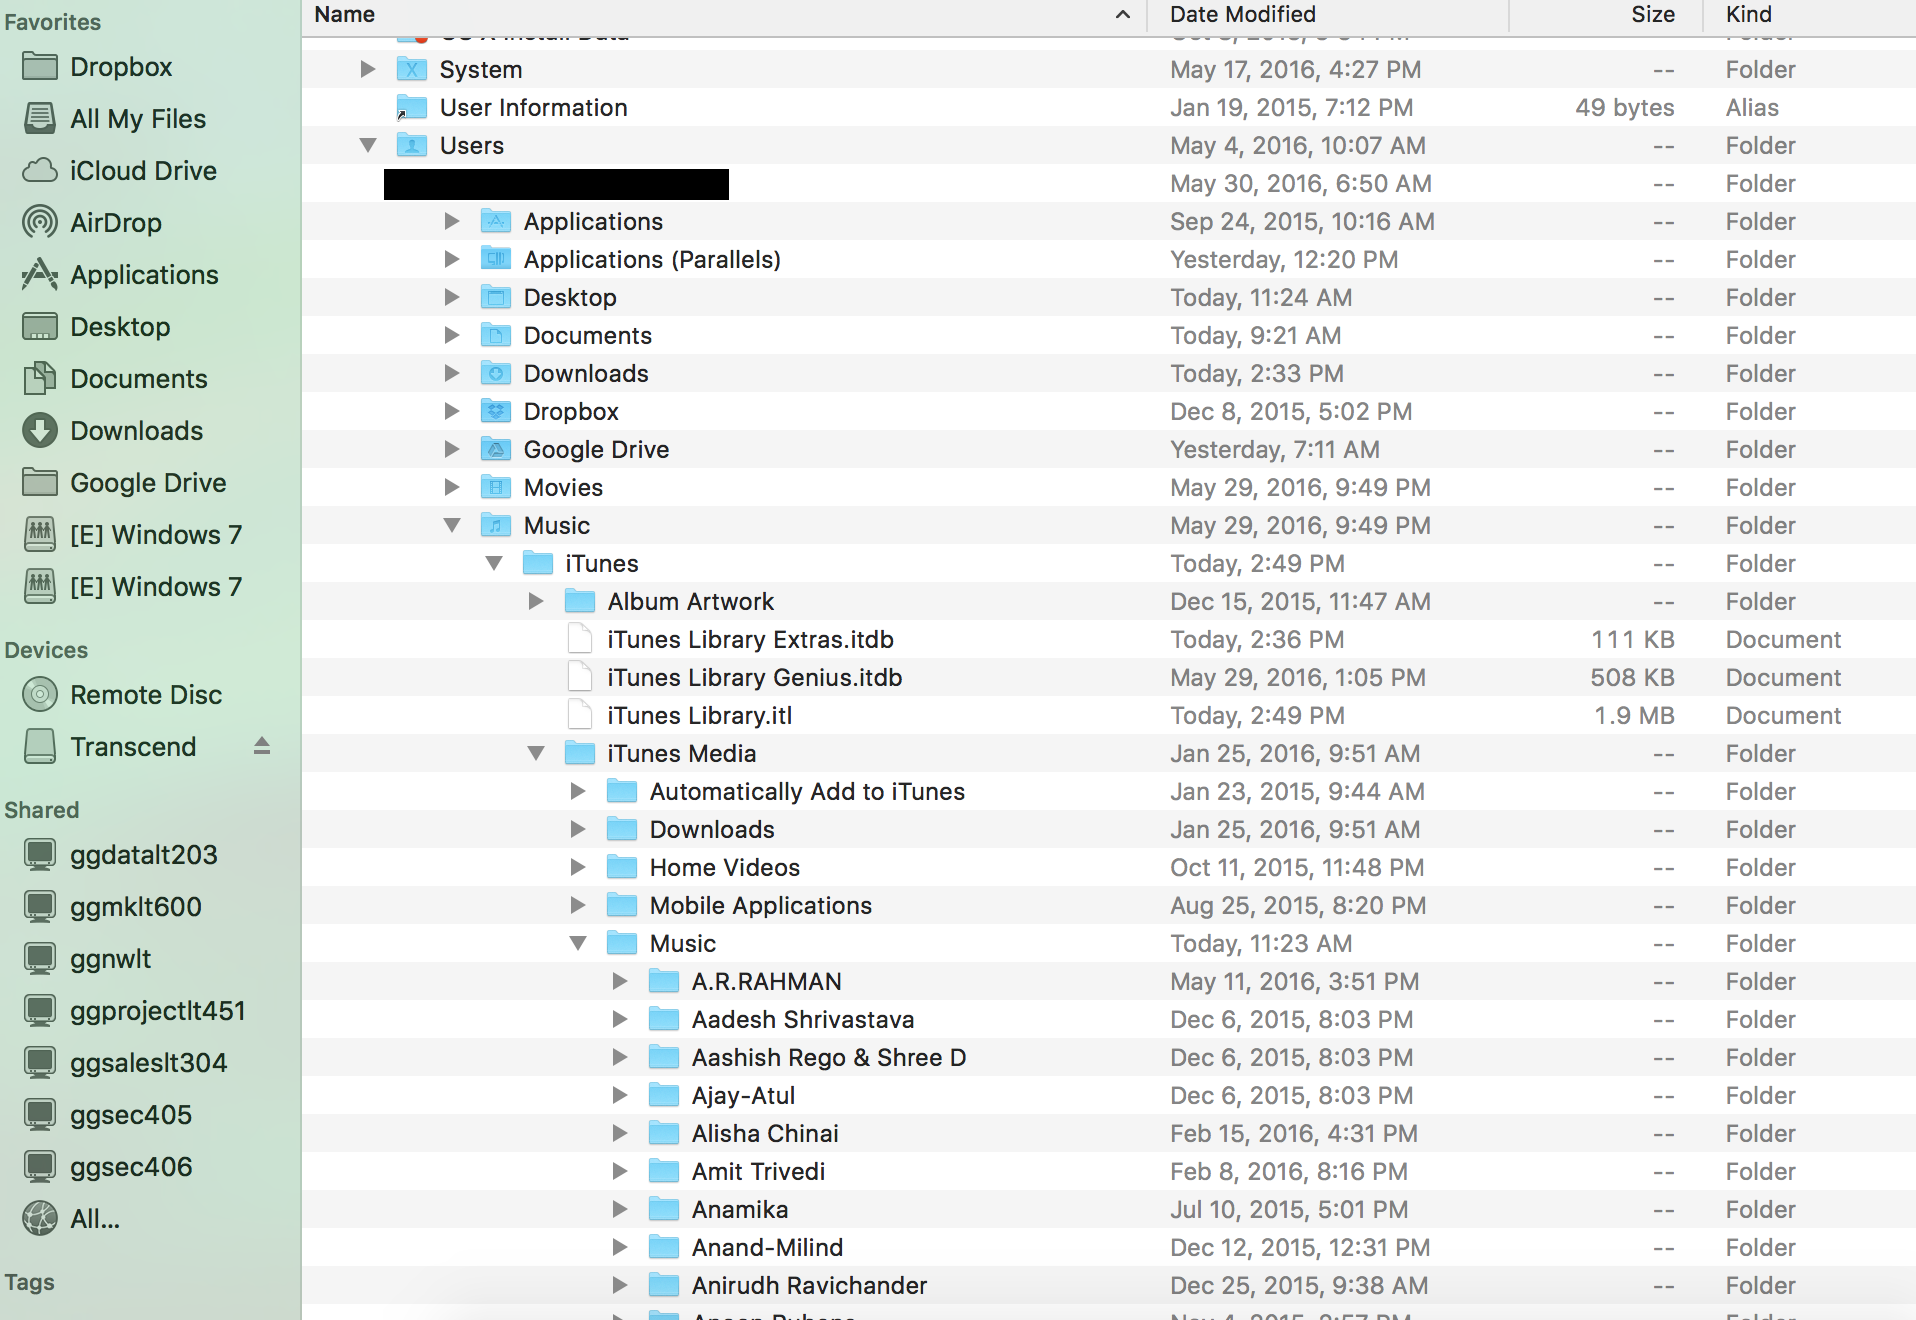Viewport: 1916px width, 1320px height.
Task: Sort by the Date Modified column
Action: (x=1243, y=14)
